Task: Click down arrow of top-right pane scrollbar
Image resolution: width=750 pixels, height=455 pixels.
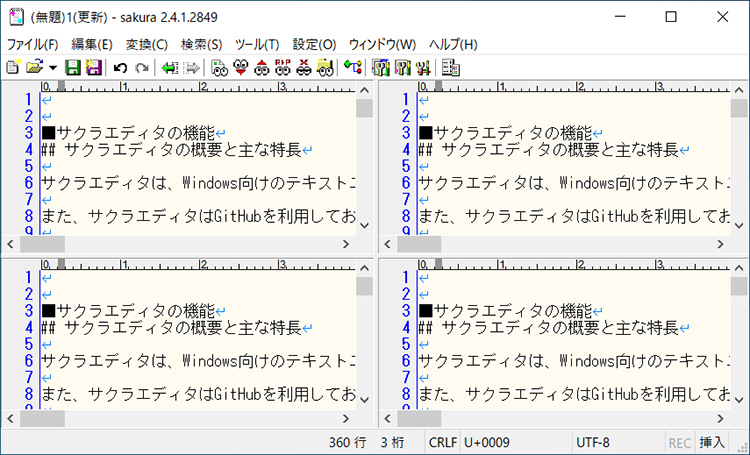Action: click(x=739, y=225)
